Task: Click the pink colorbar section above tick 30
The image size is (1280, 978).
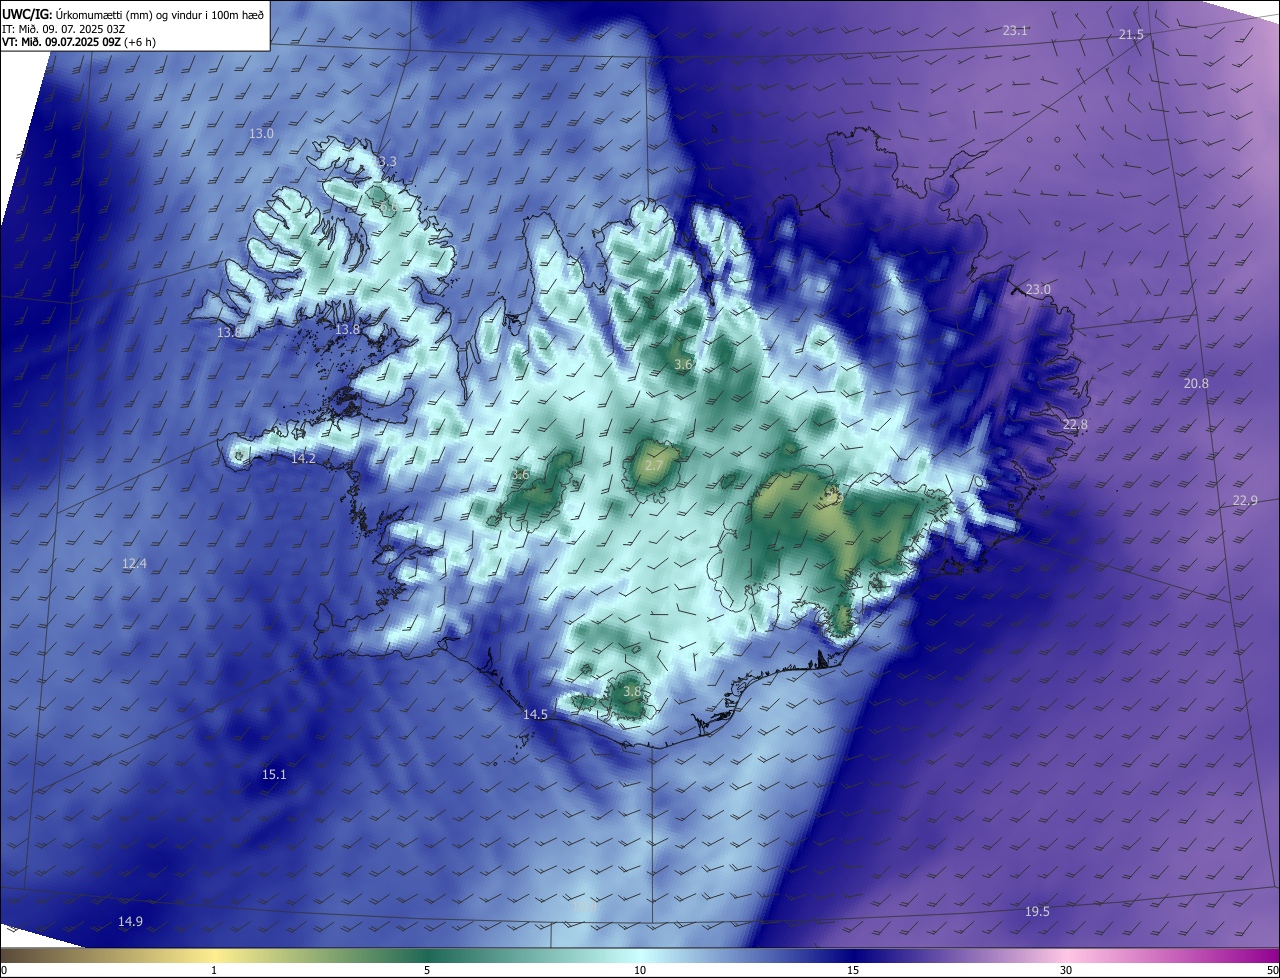Action: tap(1066, 955)
